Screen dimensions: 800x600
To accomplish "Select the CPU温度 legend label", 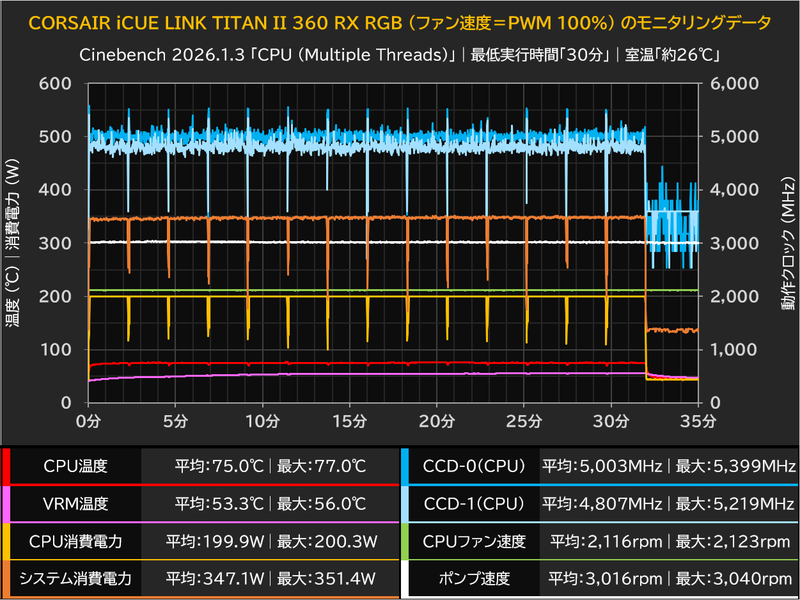I will pyautogui.click(x=76, y=466).
